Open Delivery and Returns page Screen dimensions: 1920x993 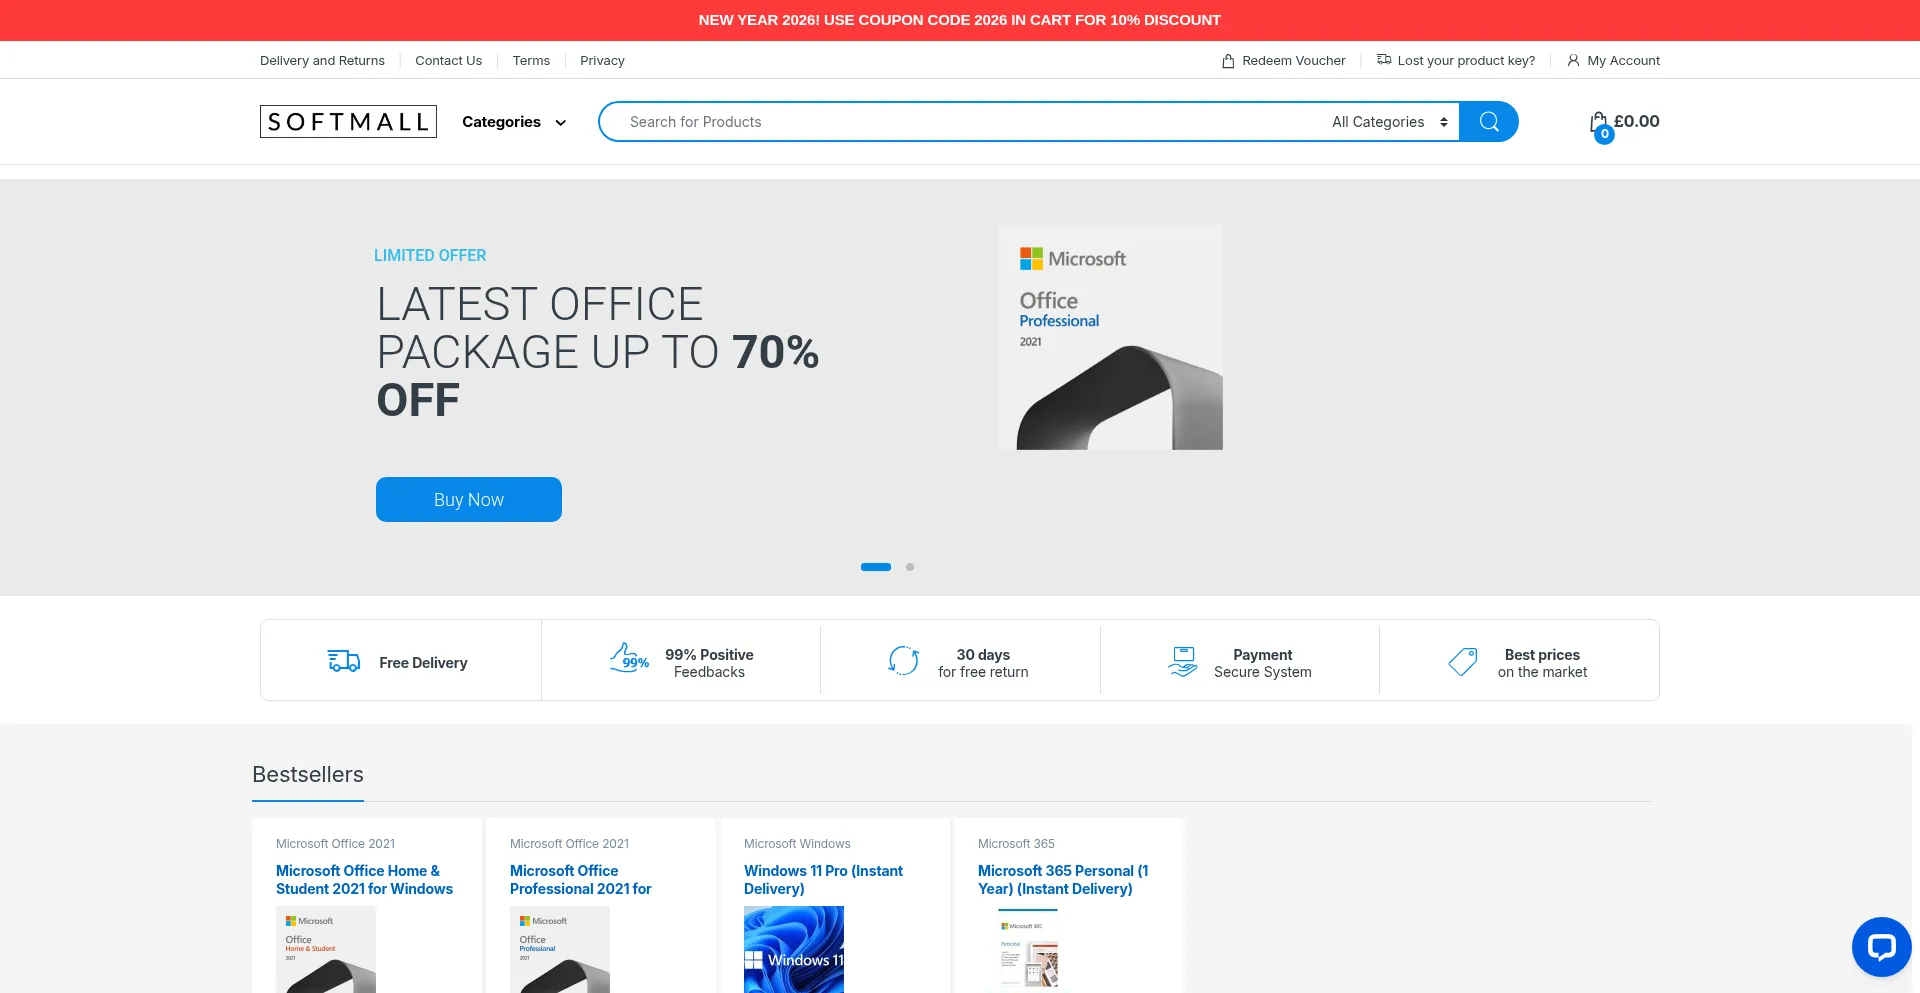pyautogui.click(x=322, y=61)
